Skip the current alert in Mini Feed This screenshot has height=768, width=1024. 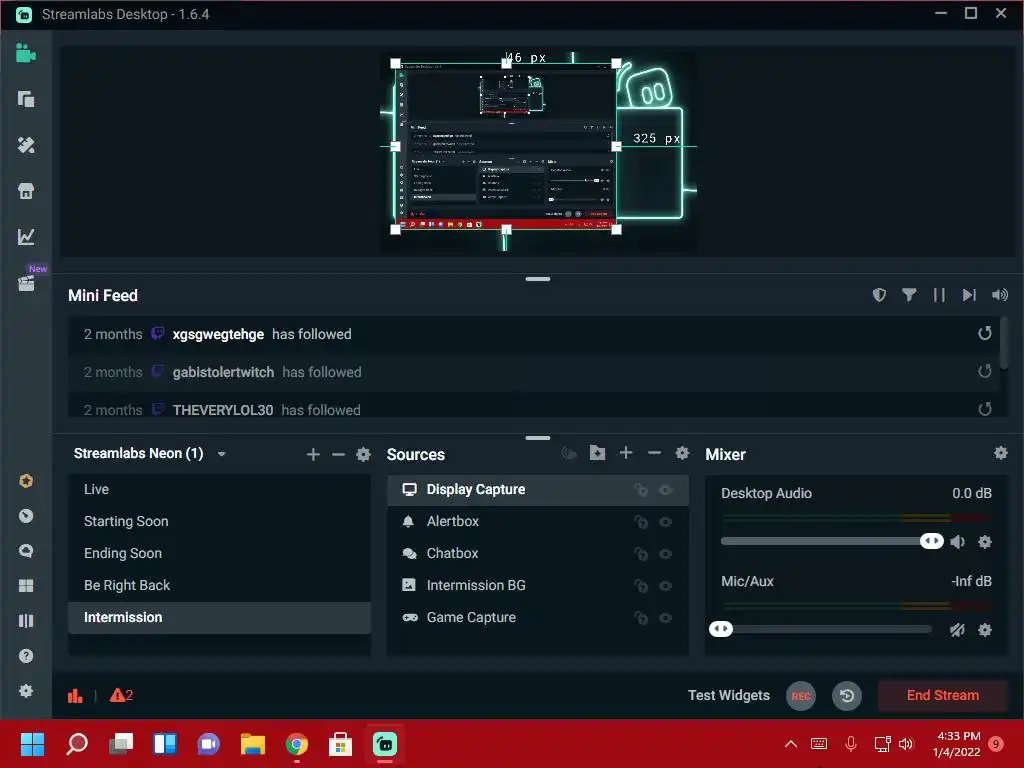969,295
